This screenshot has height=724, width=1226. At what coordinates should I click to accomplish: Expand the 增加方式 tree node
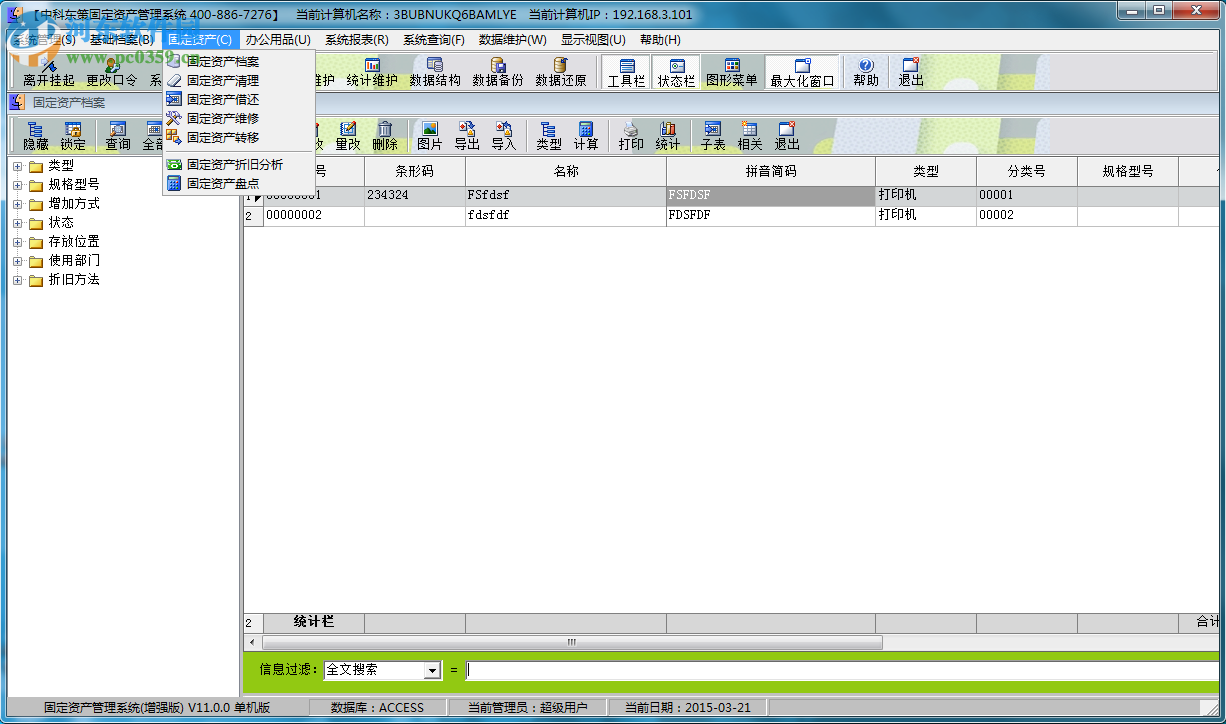[x=17, y=204]
